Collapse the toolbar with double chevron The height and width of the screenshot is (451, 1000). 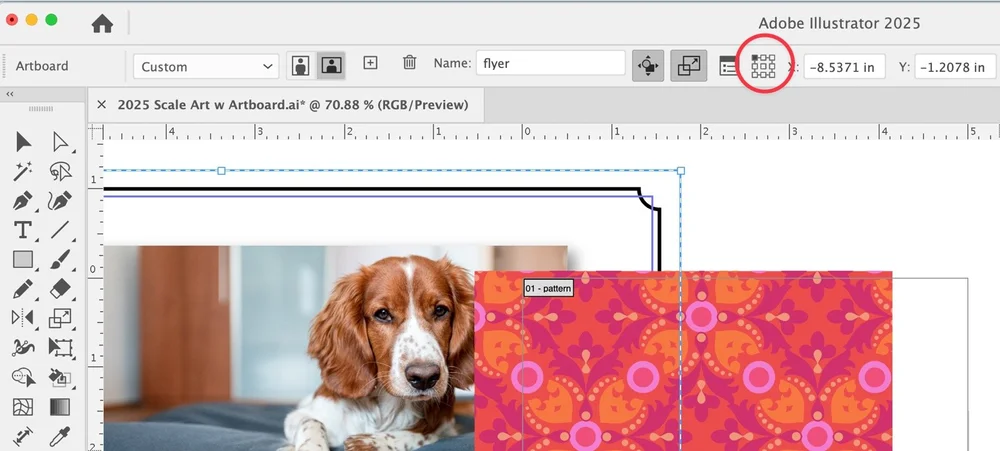tap(10, 94)
